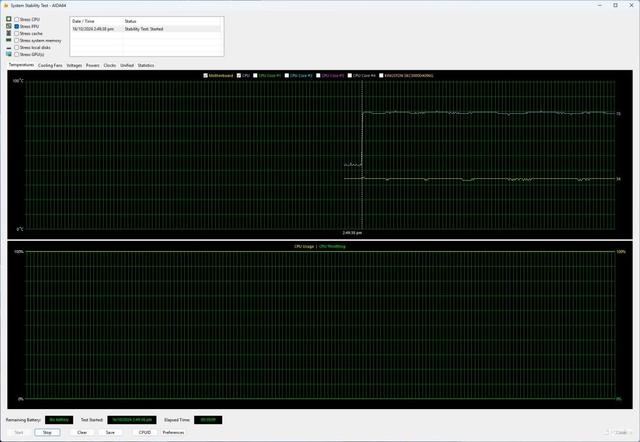640x442 pixels.
Task: Click the disabled Start button
Action: point(19,432)
